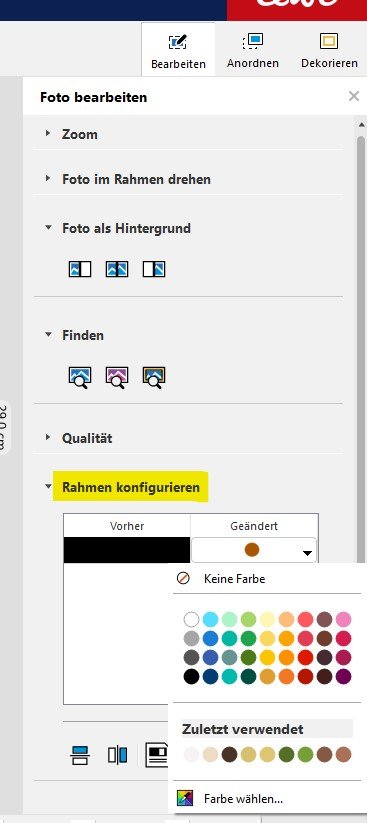Open the Bearbeiten tab
The image size is (367, 823).
[178, 51]
